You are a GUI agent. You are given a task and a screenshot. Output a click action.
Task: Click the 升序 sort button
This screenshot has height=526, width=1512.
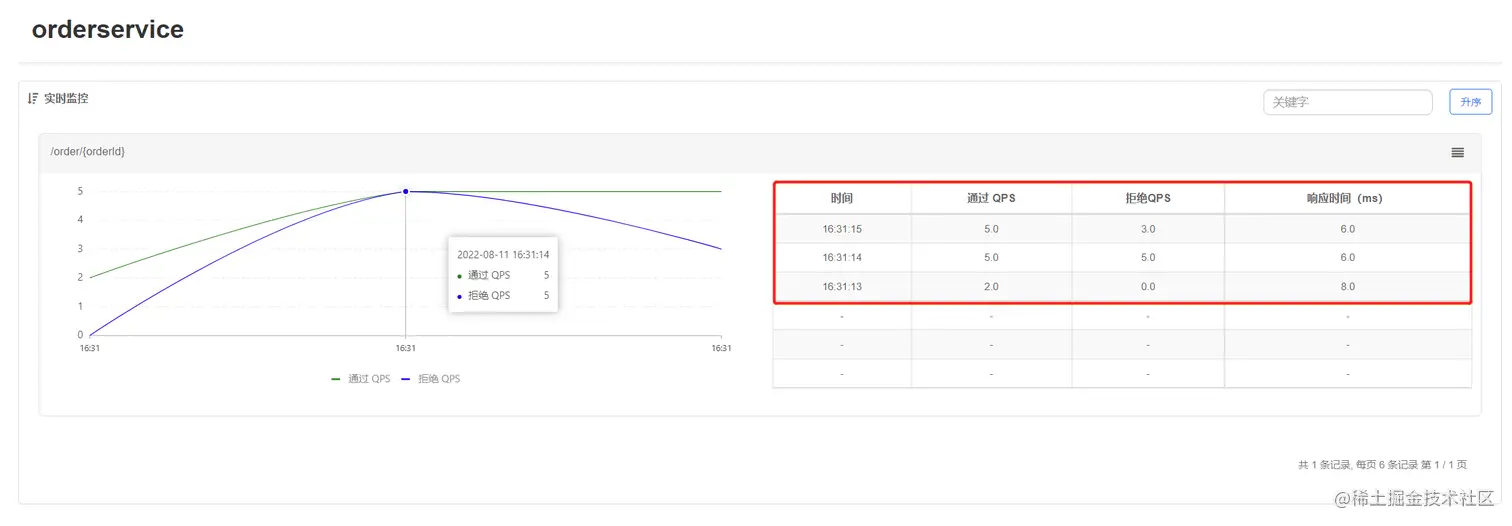pos(1470,102)
